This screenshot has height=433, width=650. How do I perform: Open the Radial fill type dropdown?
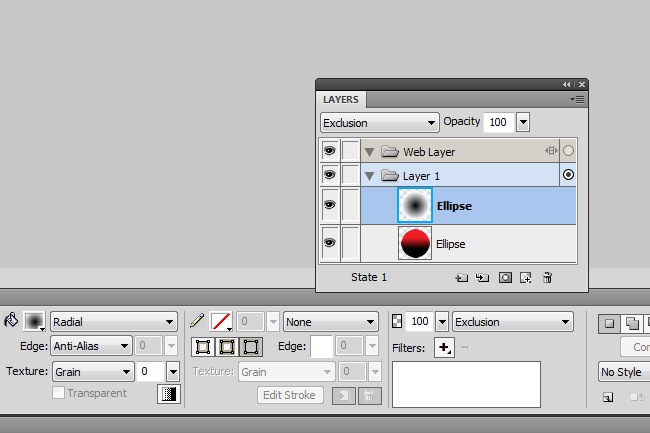click(113, 322)
